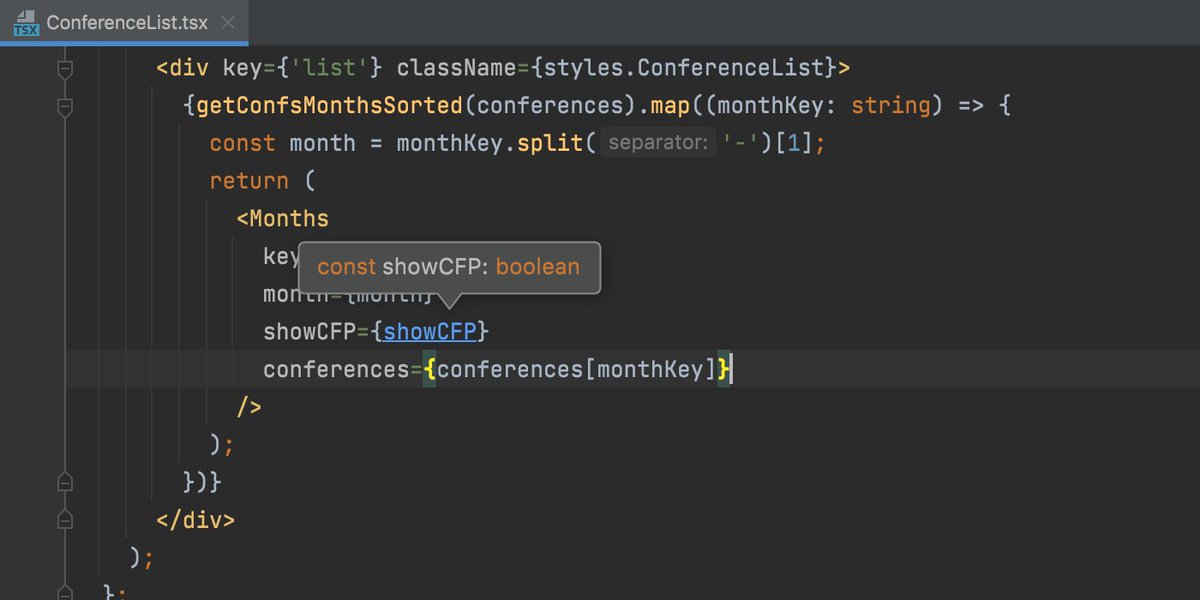Image resolution: width=1200 pixels, height=600 pixels.
Task: Collapse the fold marker on the div key='list' line
Action: click(65, 69)
